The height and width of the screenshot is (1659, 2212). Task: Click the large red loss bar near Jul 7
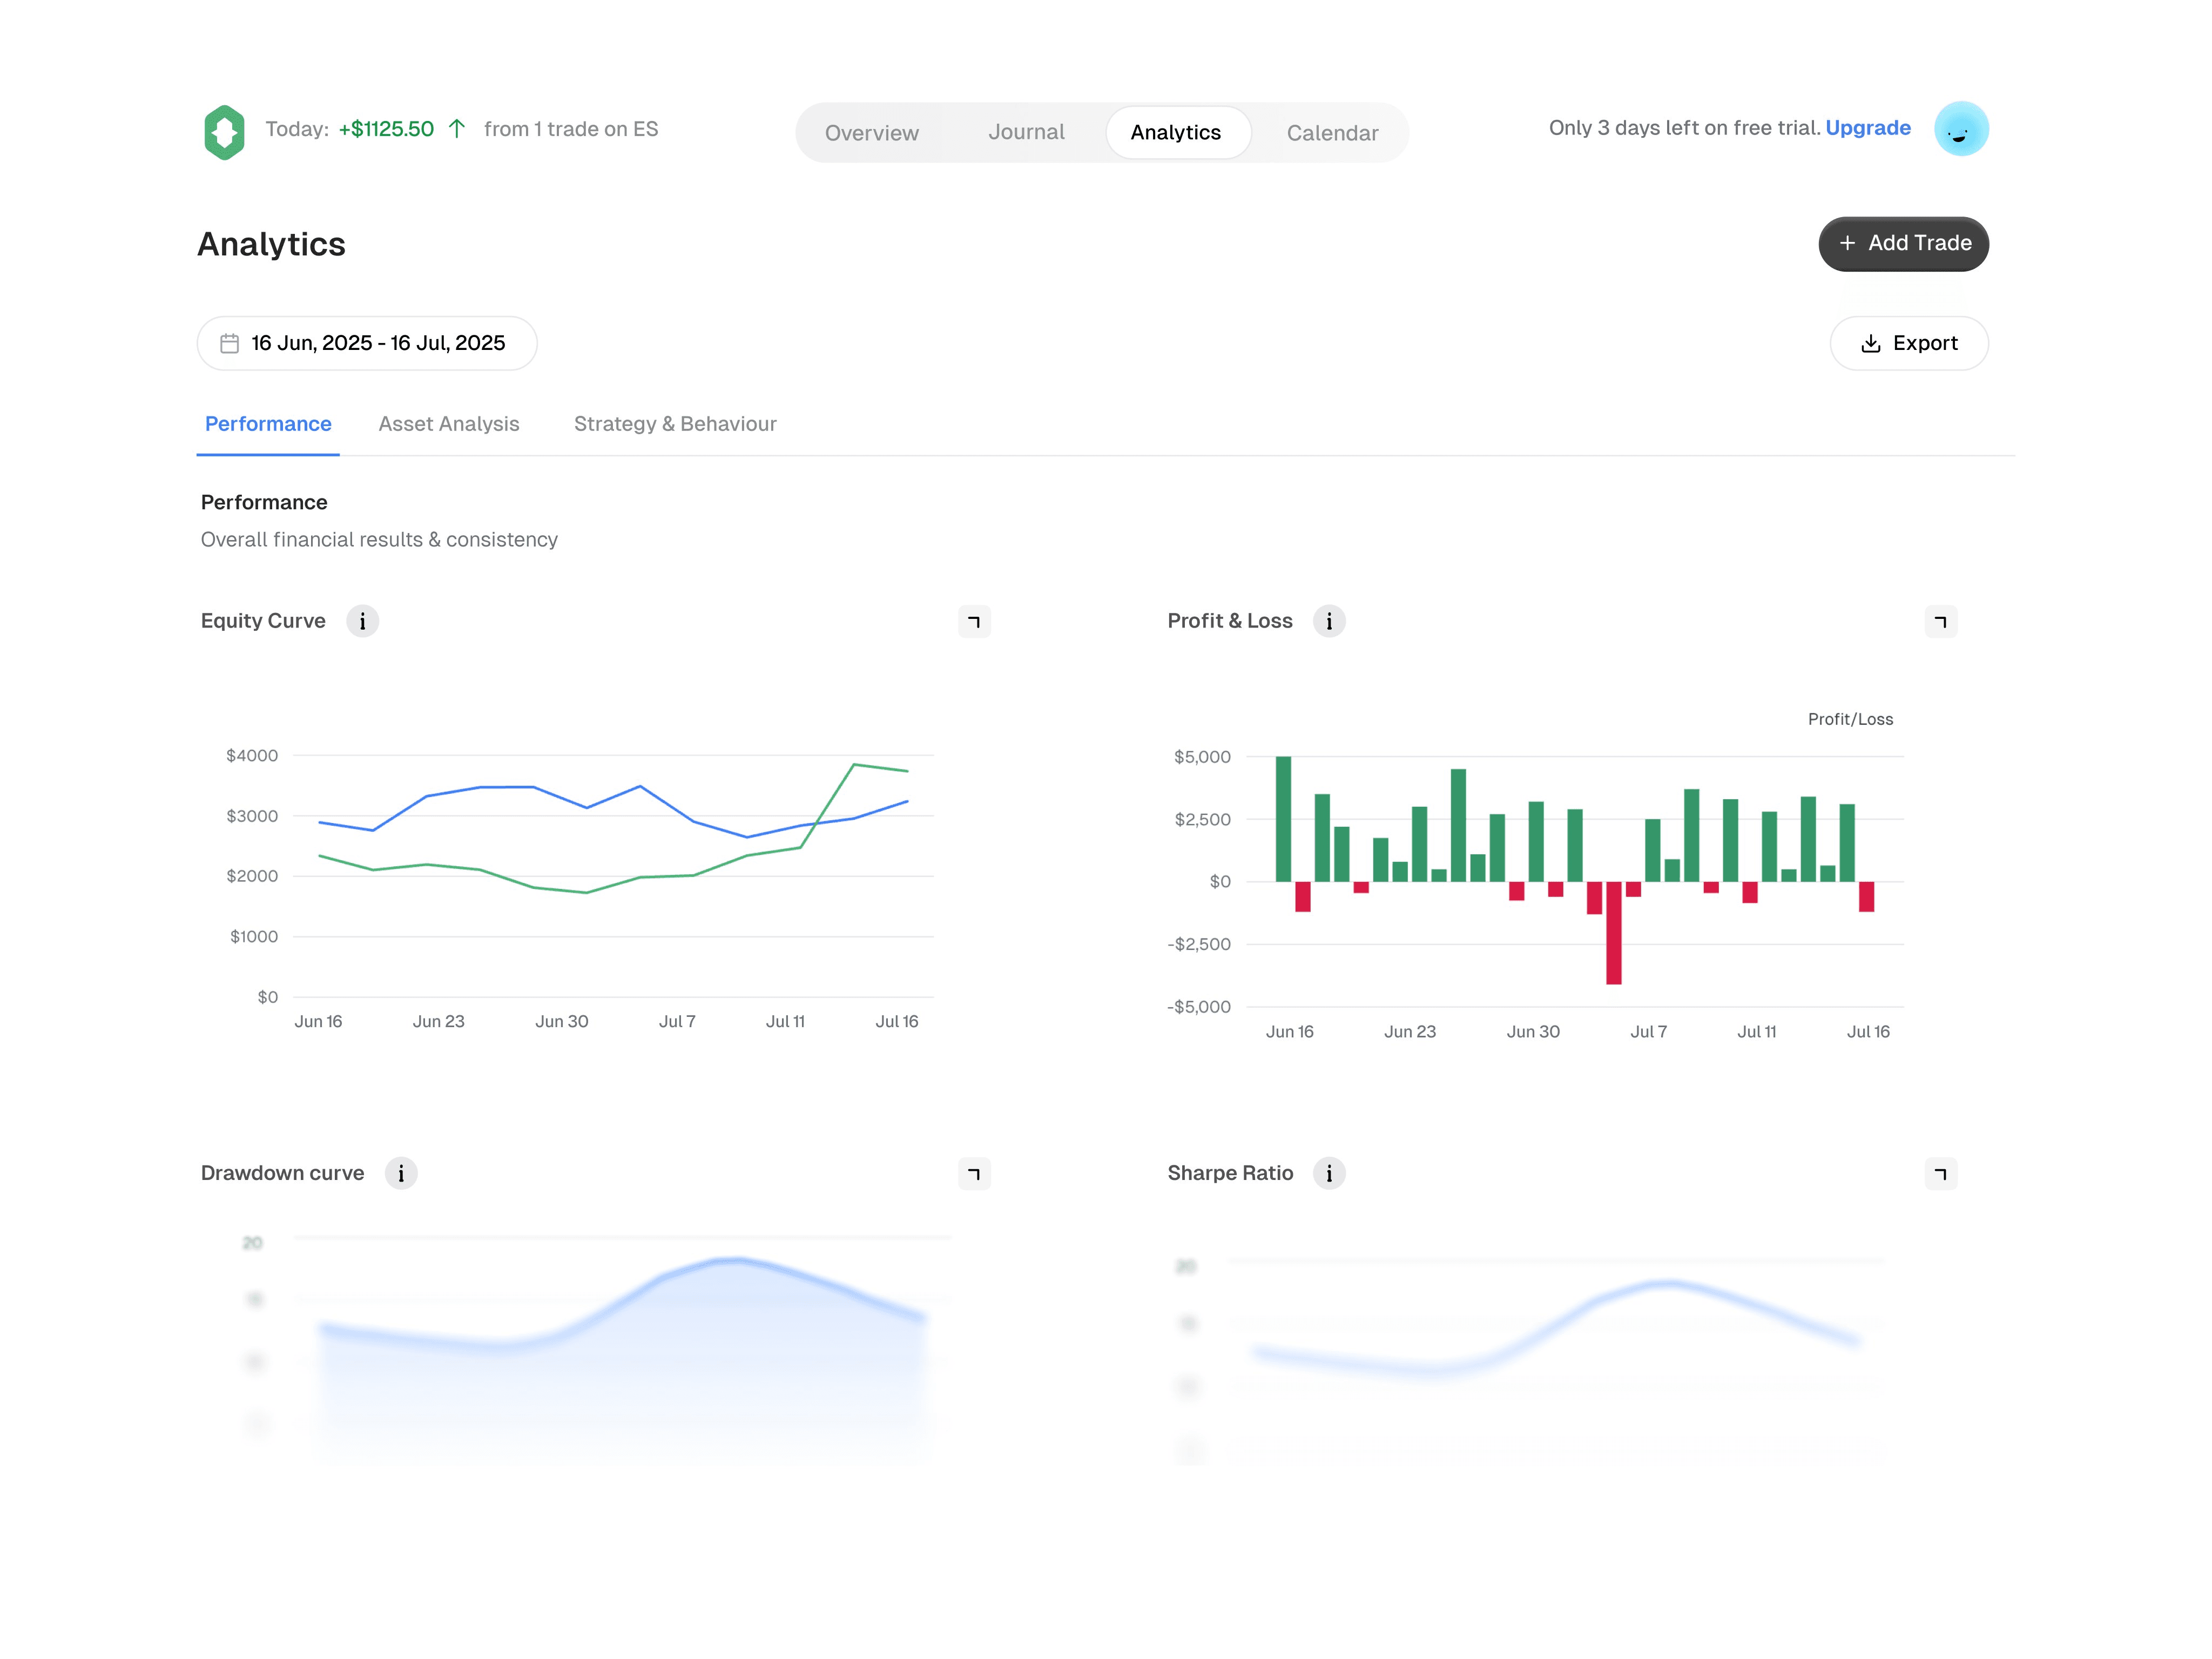coord(1613,933)
